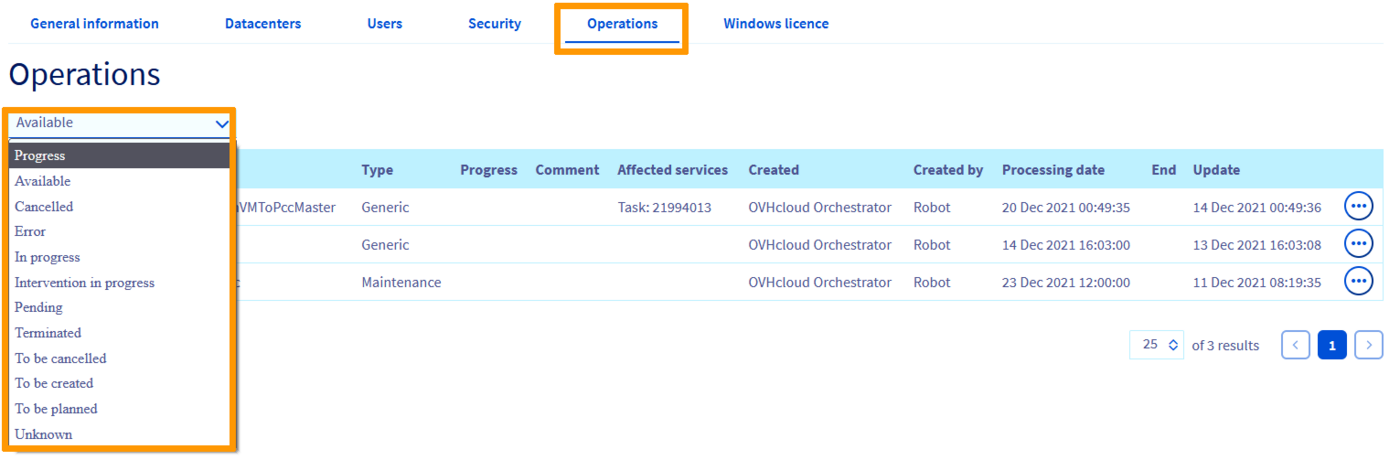Switch to the General information tab
Image resolution: width=1400 pixels, height=460 pixels.
94,24
